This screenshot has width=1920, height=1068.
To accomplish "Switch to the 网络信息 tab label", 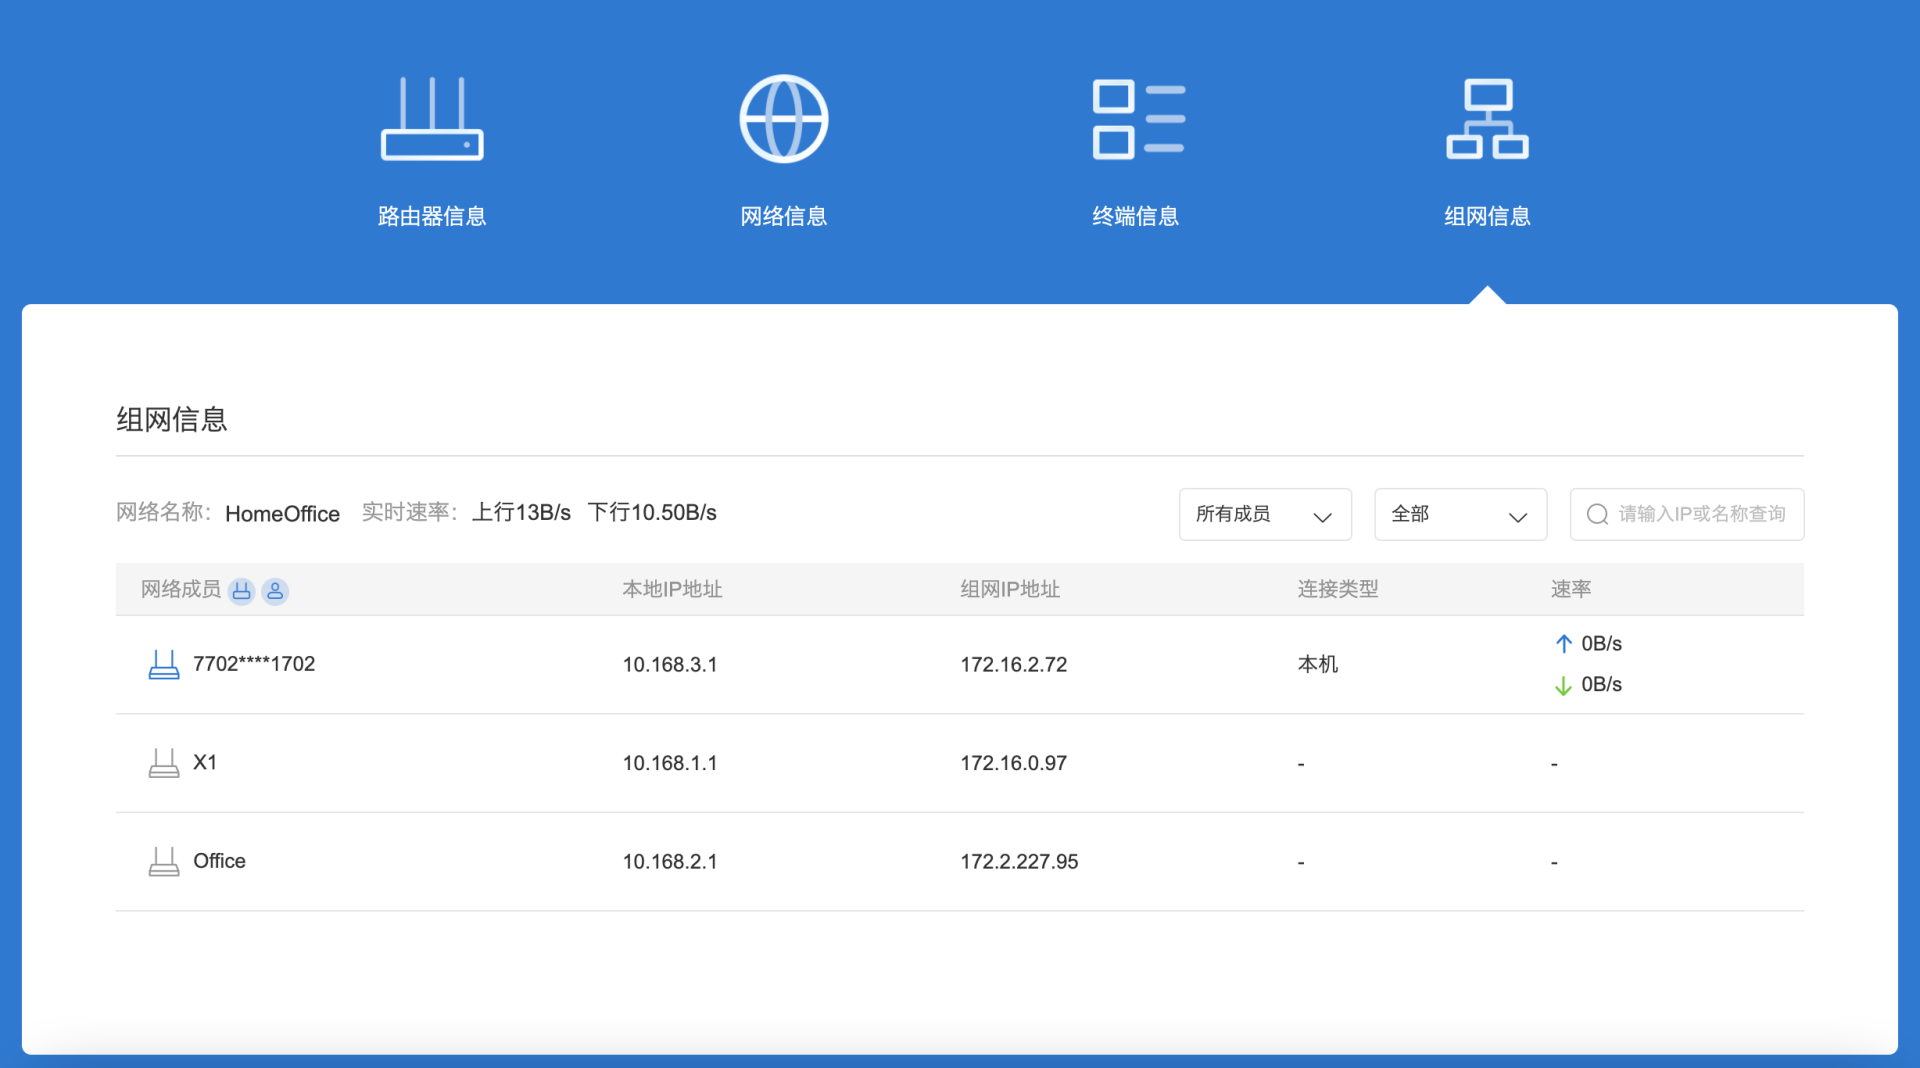I will pyautogui.click(x=784, y=216).
